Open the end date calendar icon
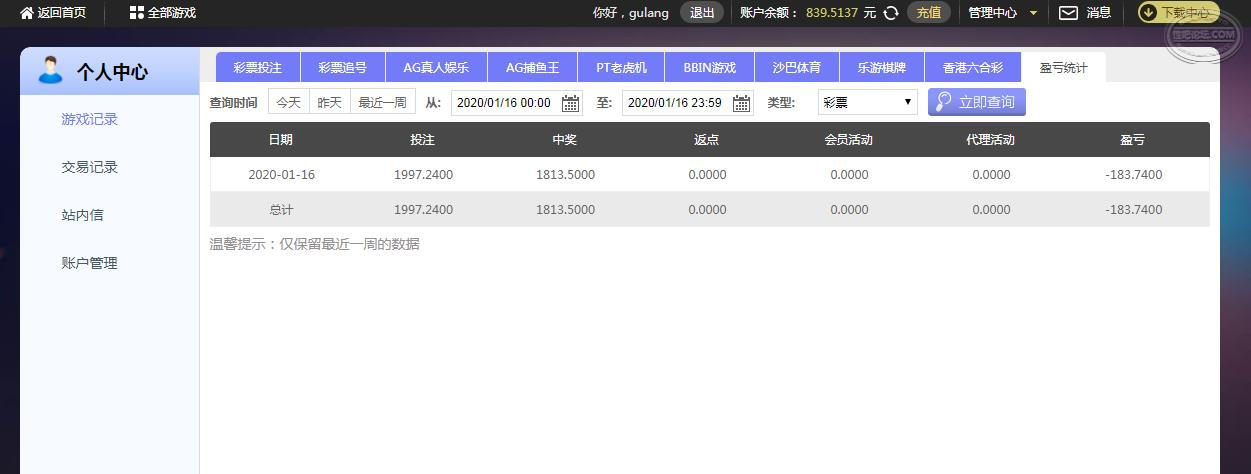 742,103
